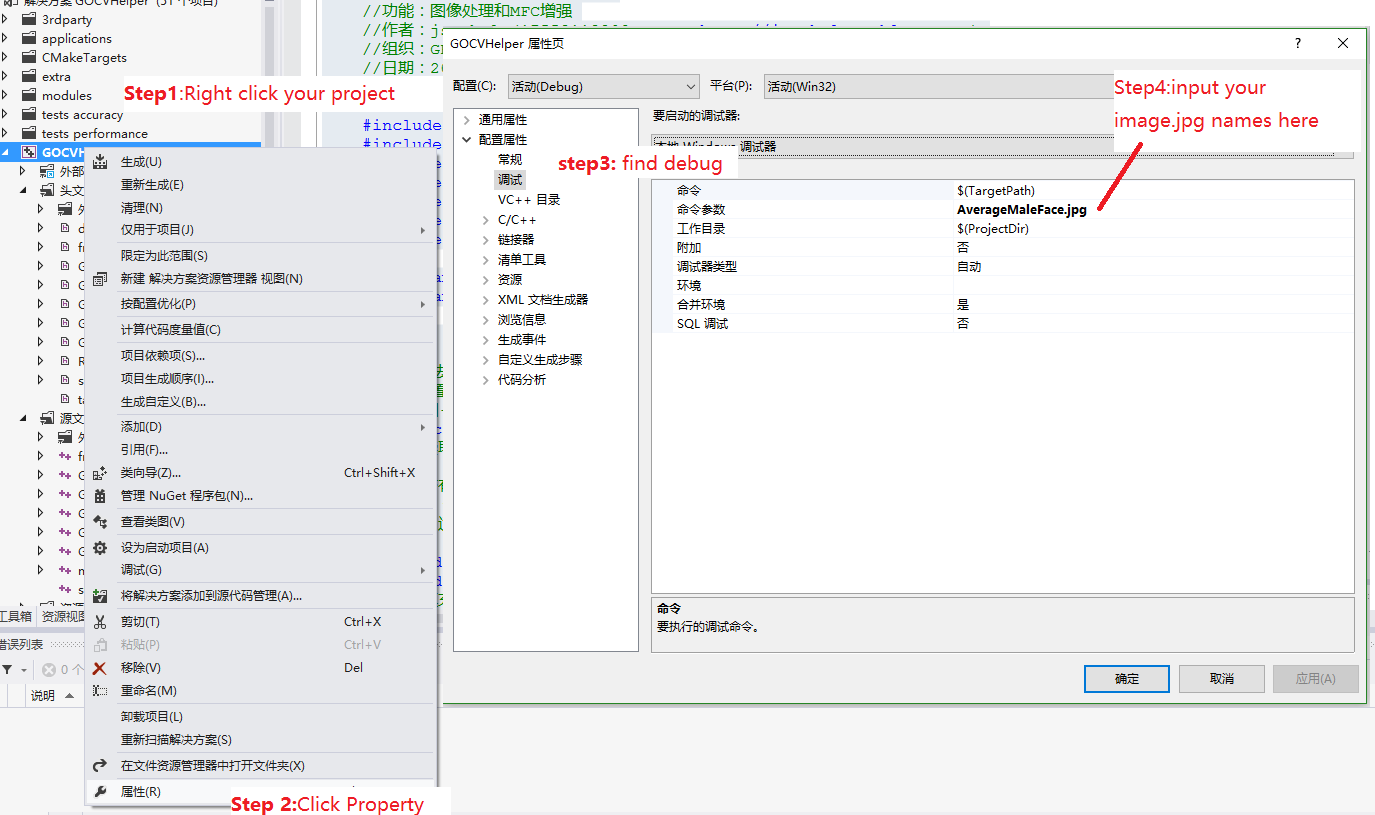Open the 仅用于项目(J) submenu

click(260, 230)
